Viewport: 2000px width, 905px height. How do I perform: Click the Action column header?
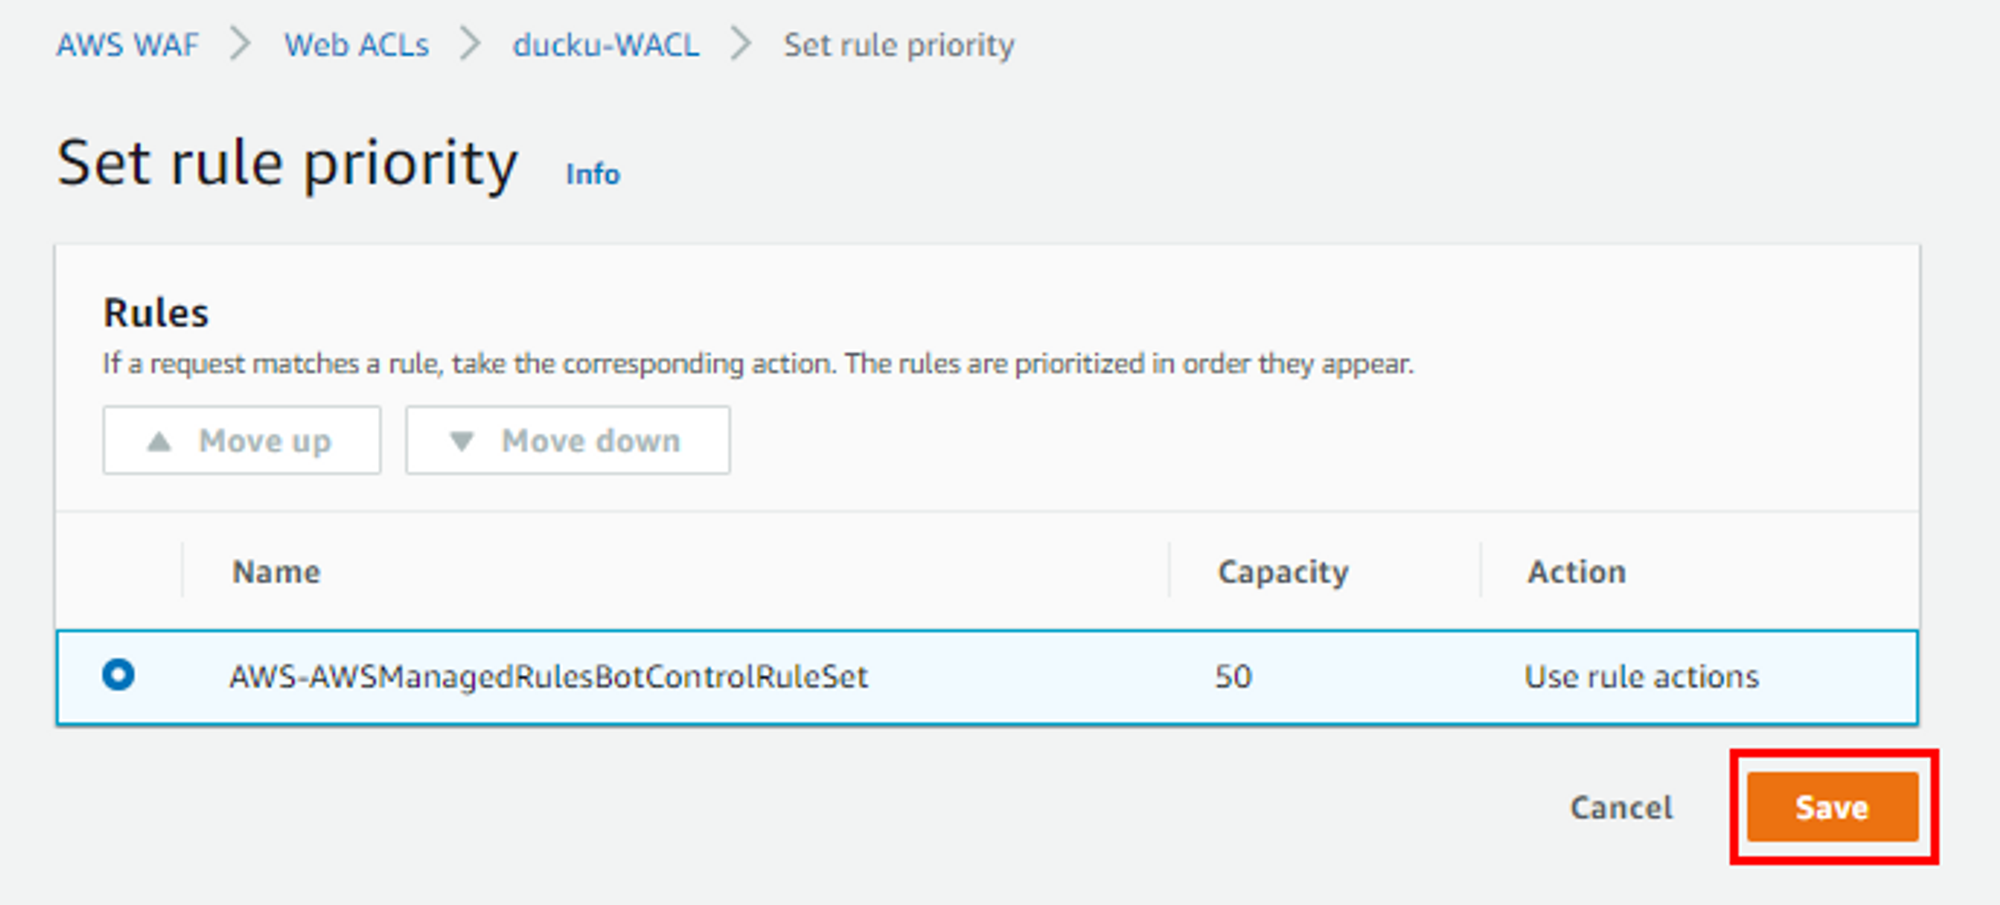point(1576,572)
